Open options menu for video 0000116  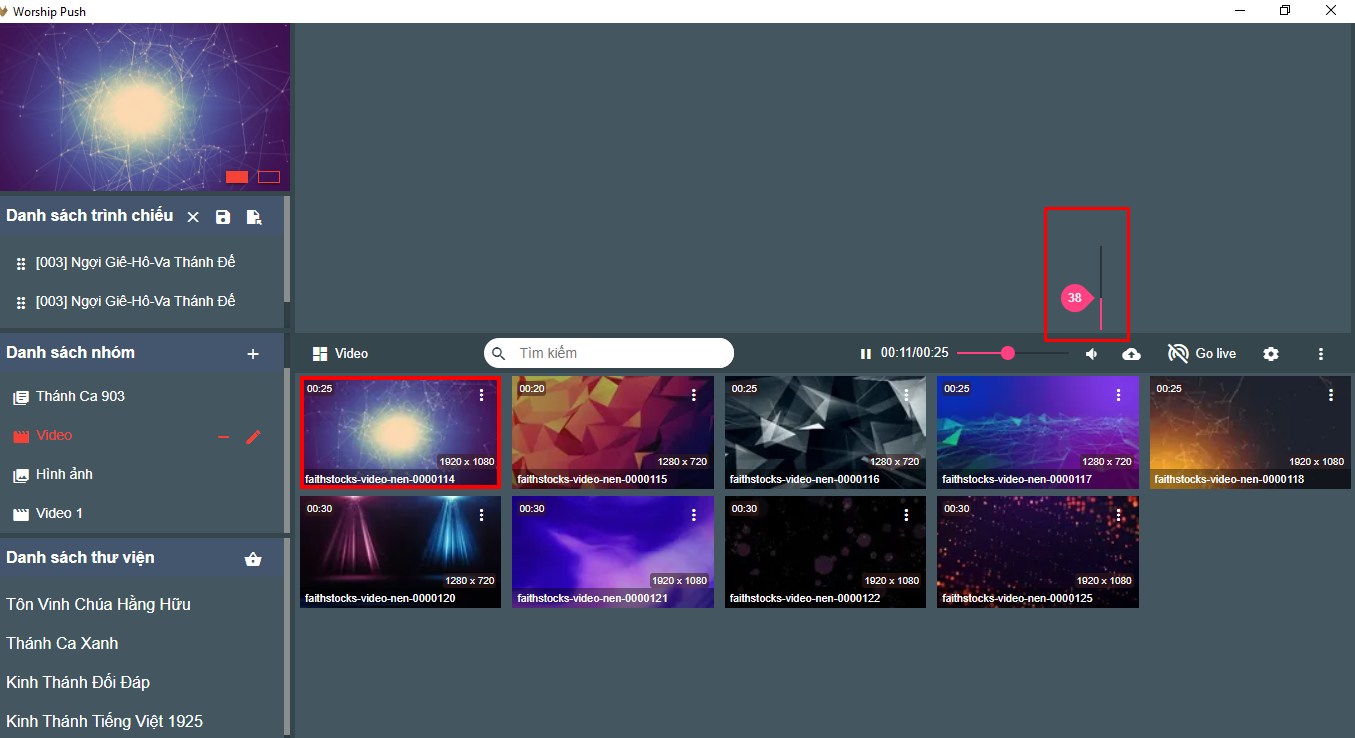(907, 395)
